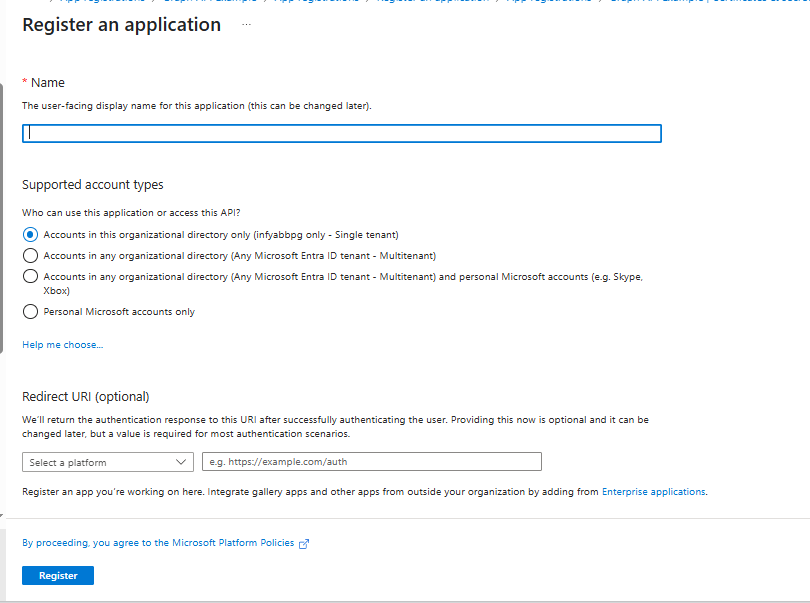Viewport: 810px width, 603px height.
Task: Click the Register an application title
Action: [x=121, y=25]
